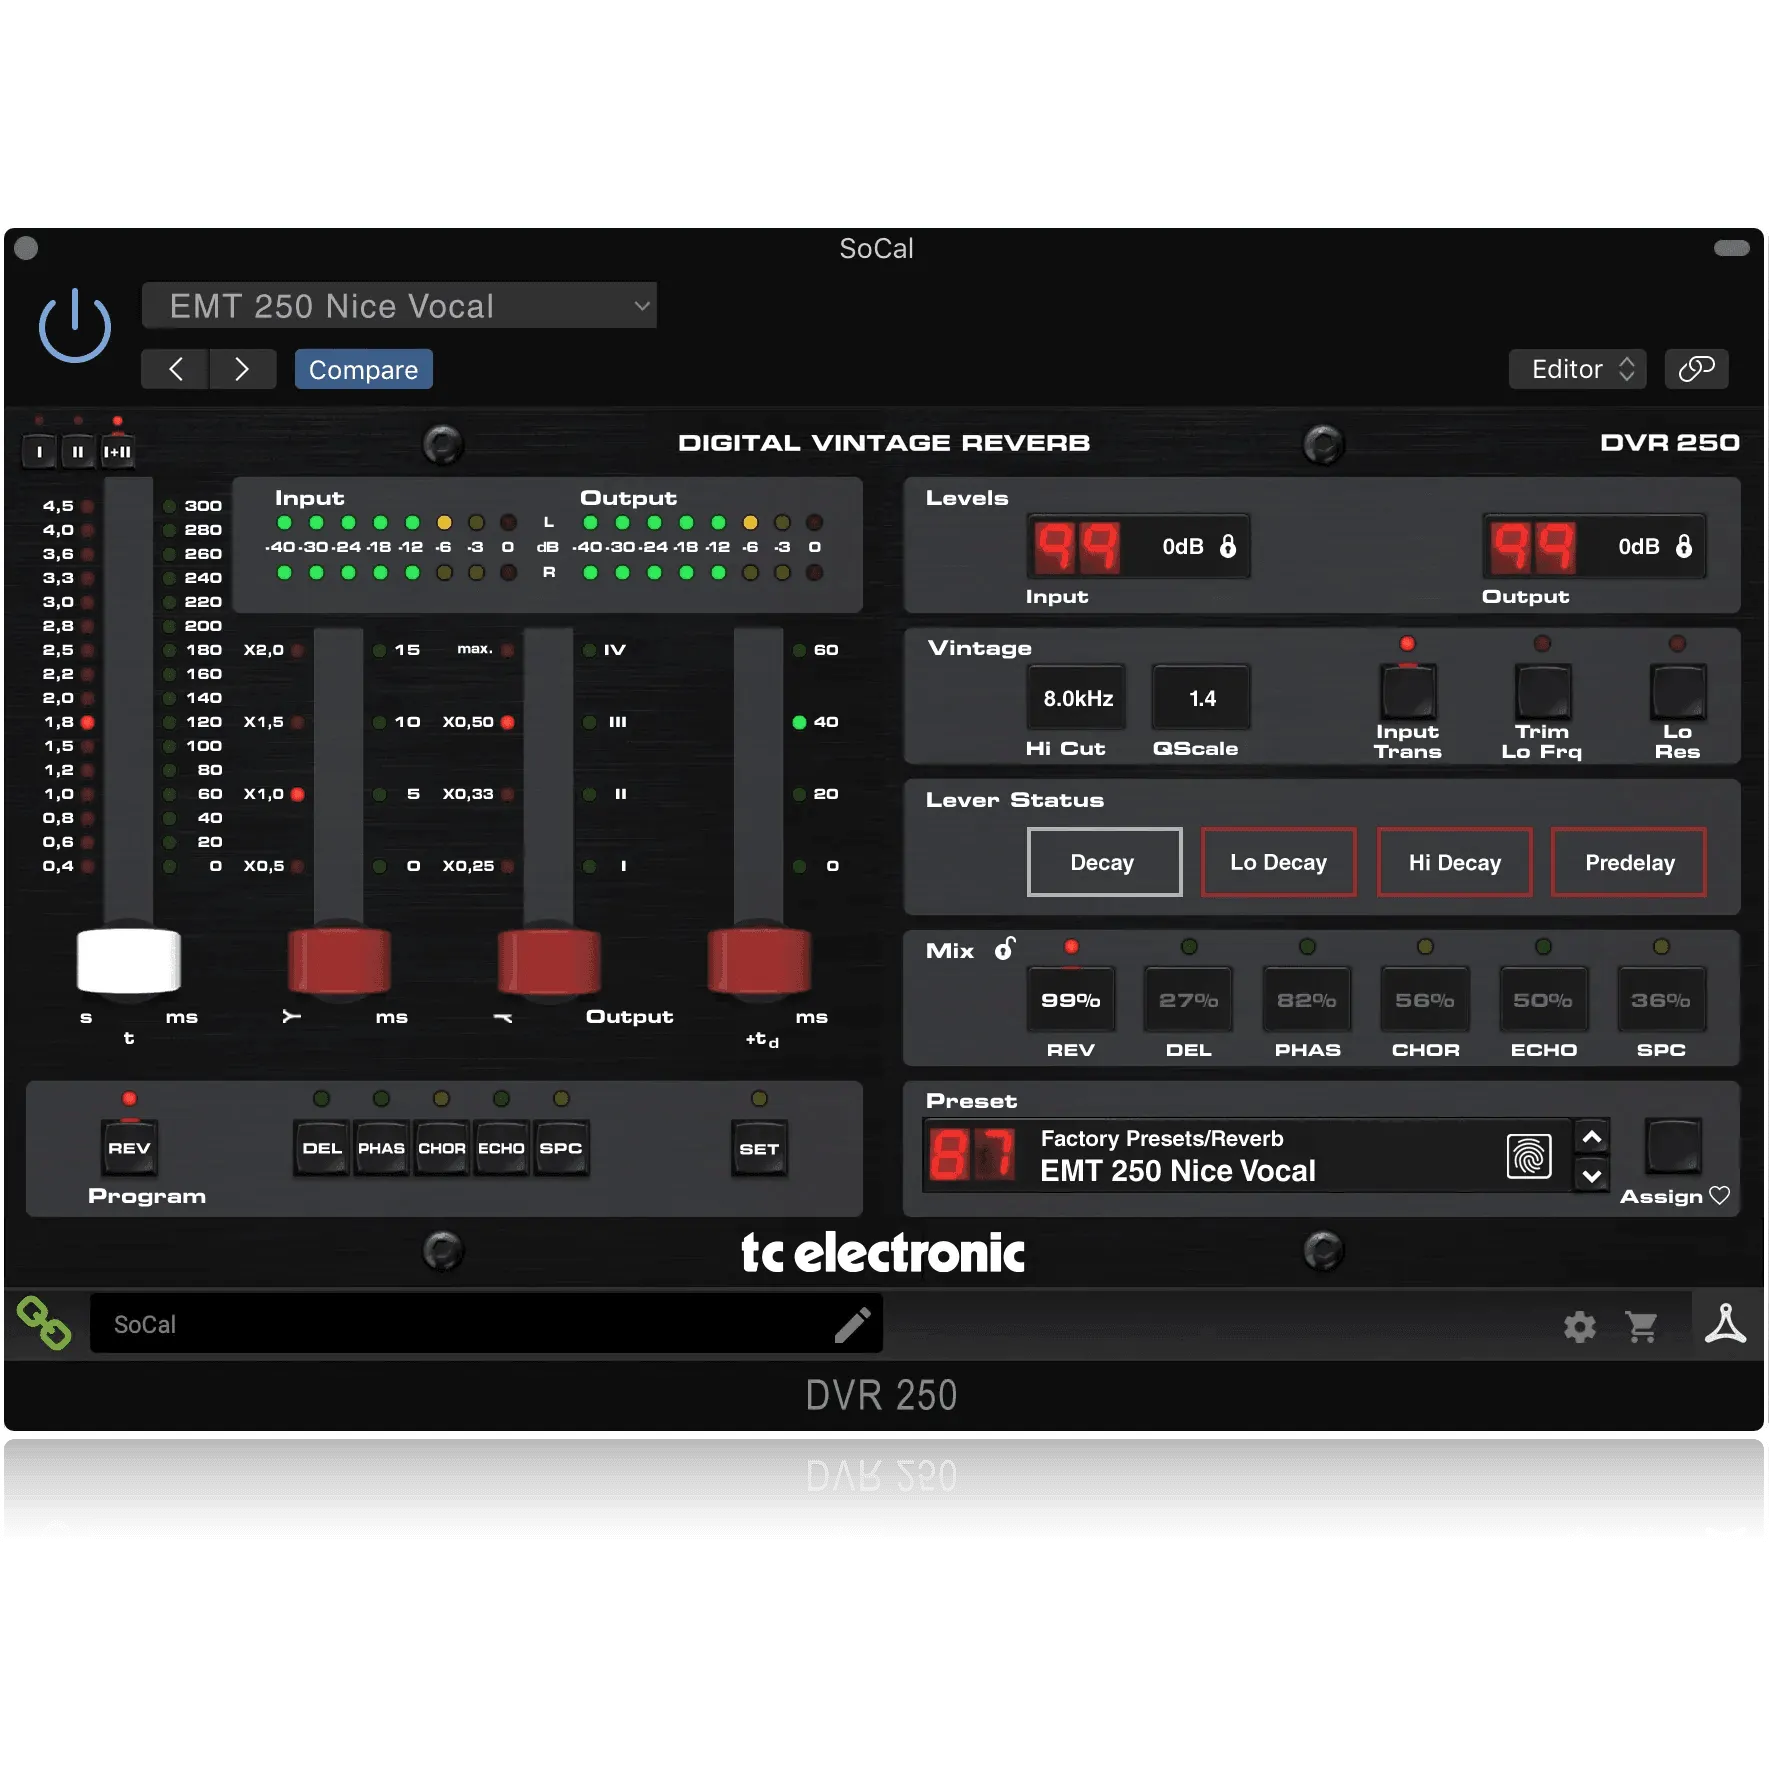Screen dimensions: 1769x1769
Task: Select channel mode II button
Action: pos(78,452)
